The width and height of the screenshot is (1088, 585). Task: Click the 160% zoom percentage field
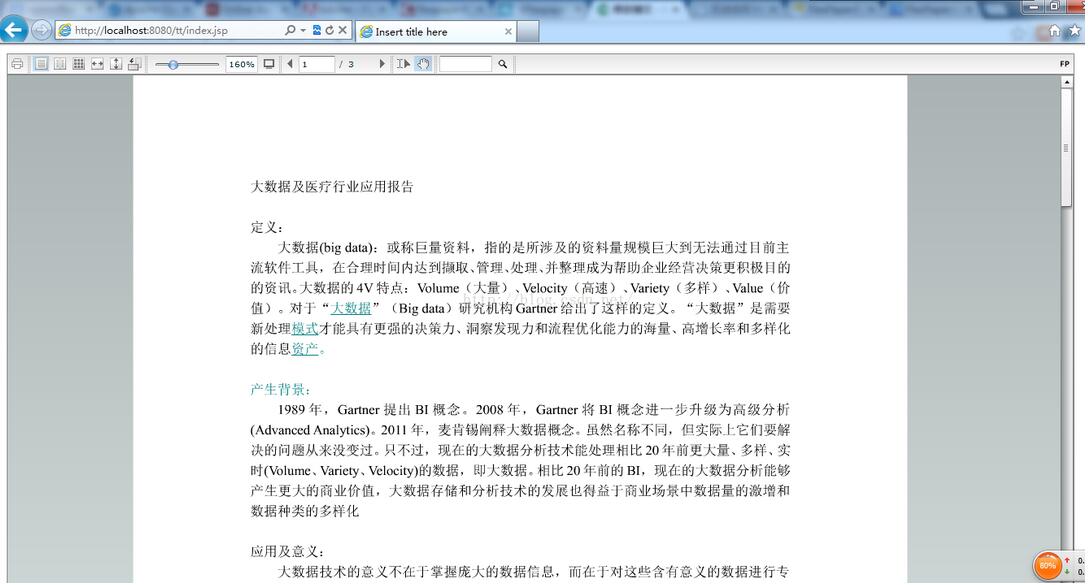pos(241,64)
